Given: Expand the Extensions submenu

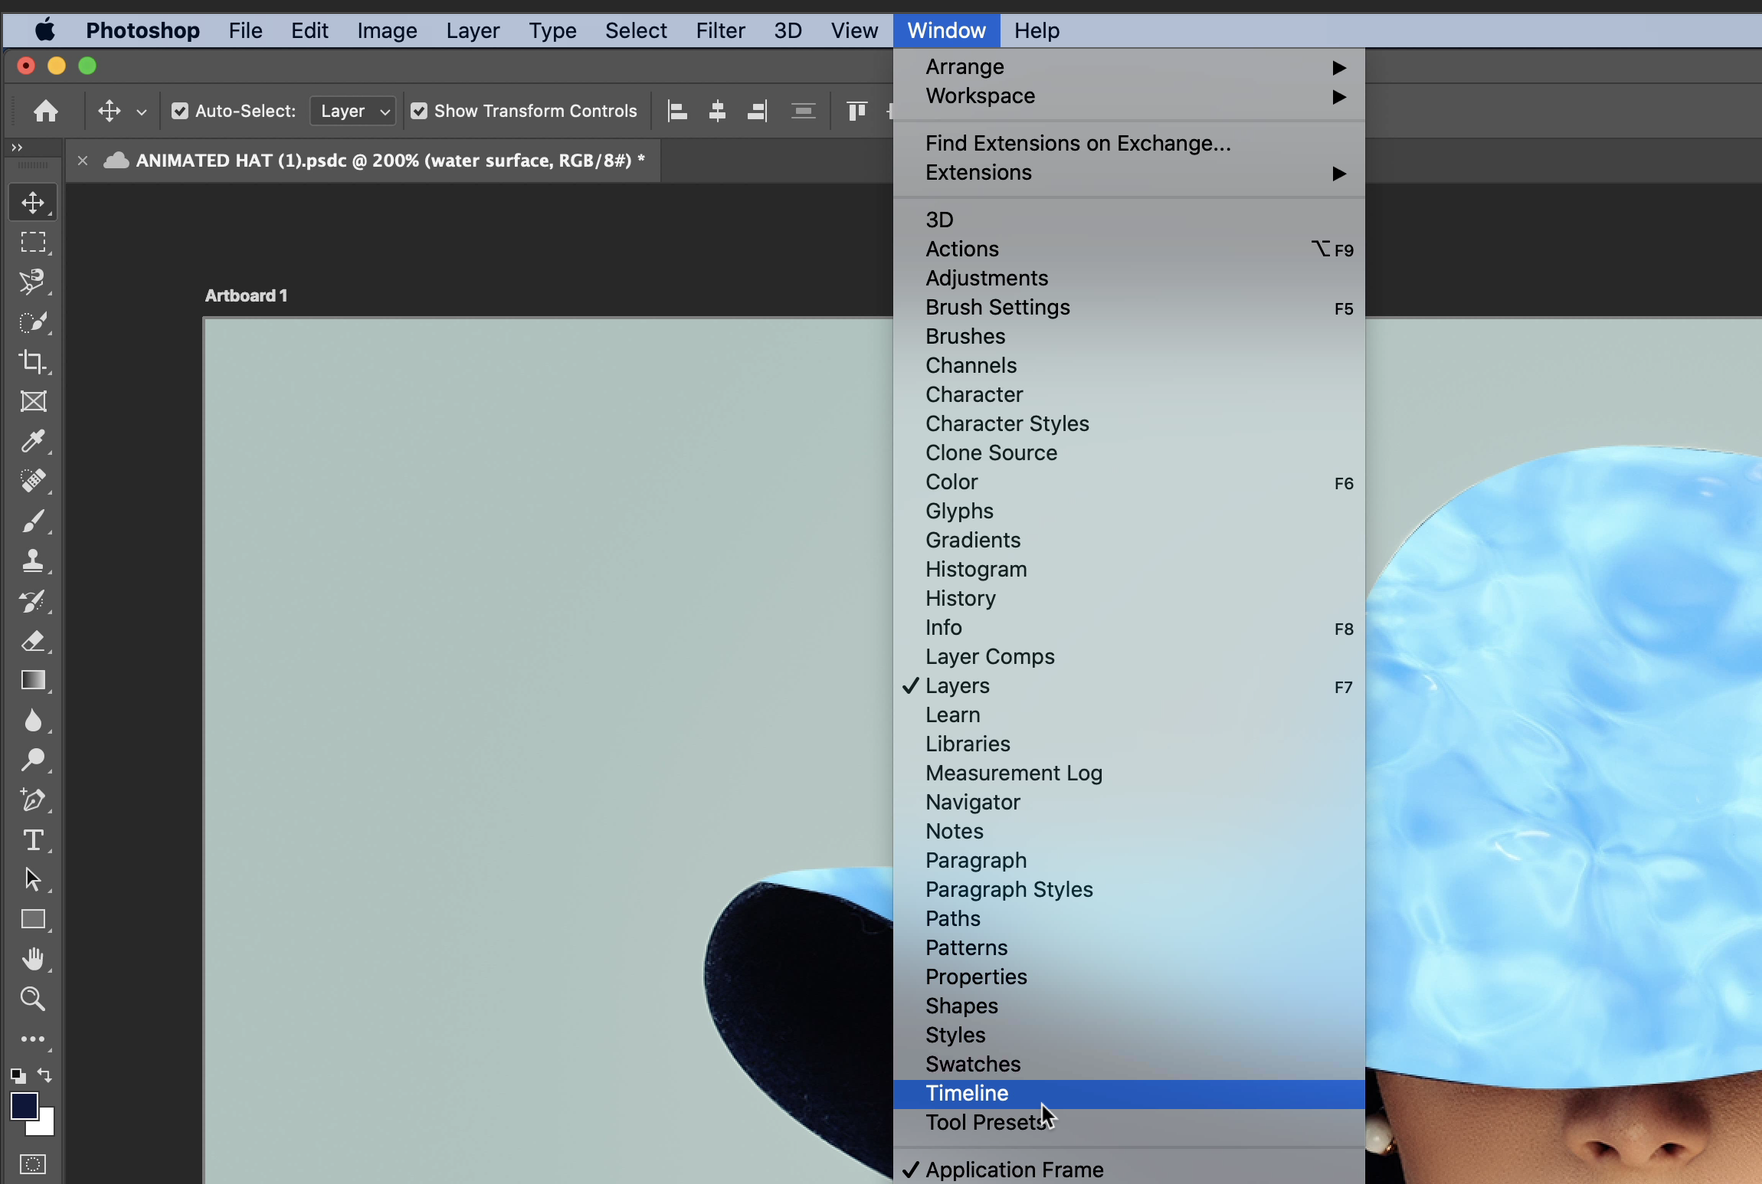Looking at the screenshot, I should (x=1129, y=173).
